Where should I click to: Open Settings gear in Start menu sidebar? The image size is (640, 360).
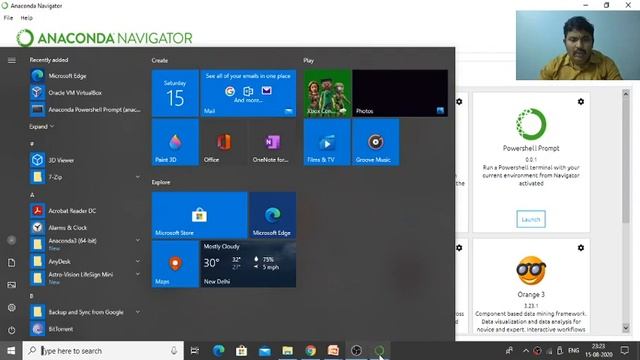point(11,307)
